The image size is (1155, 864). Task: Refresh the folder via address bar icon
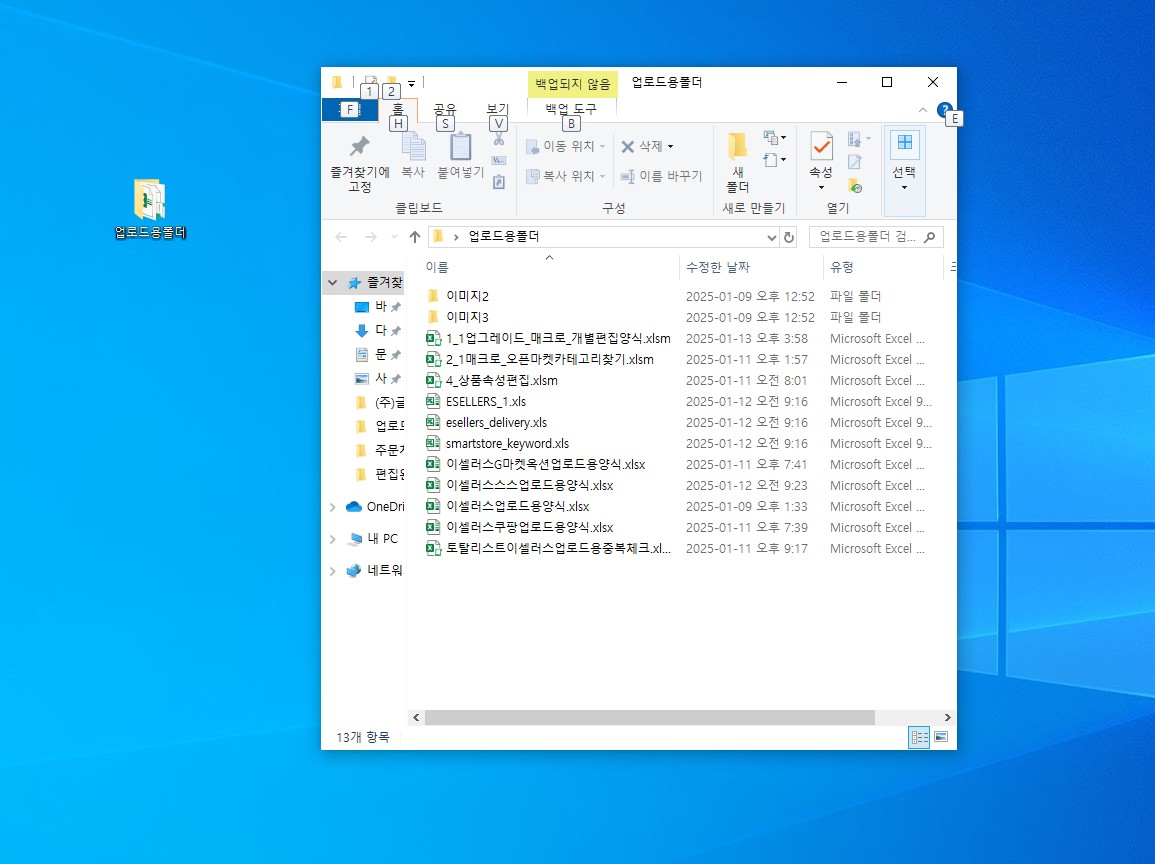tap(789, 237)
